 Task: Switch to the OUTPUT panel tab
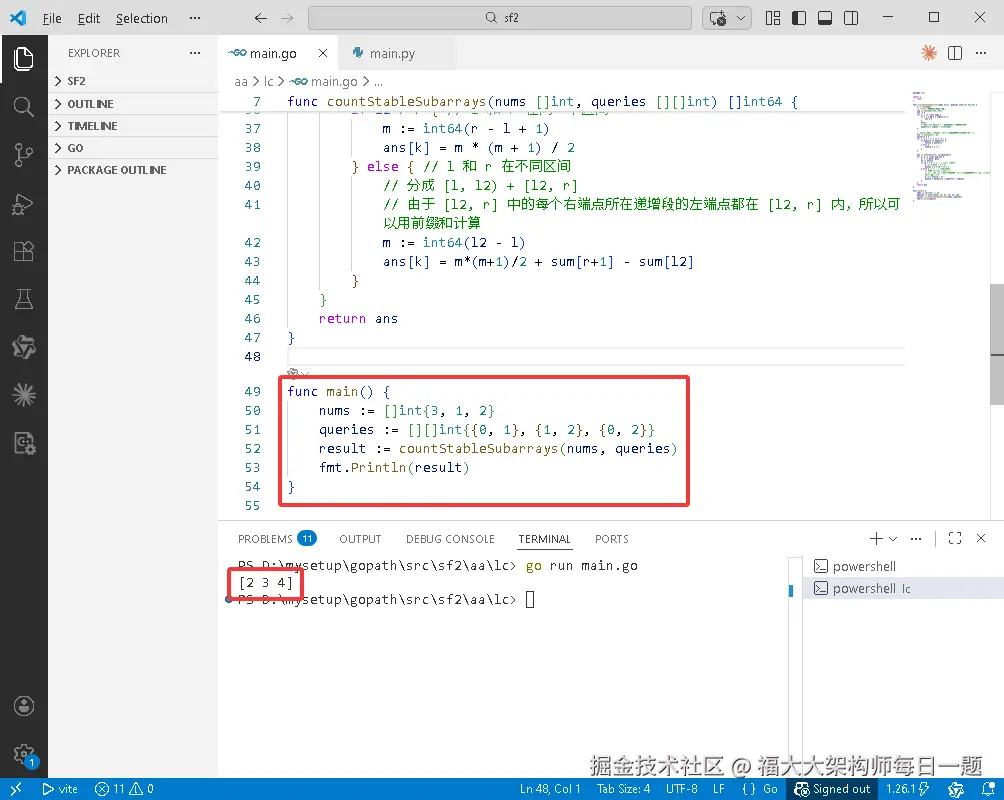click(360, 539)
